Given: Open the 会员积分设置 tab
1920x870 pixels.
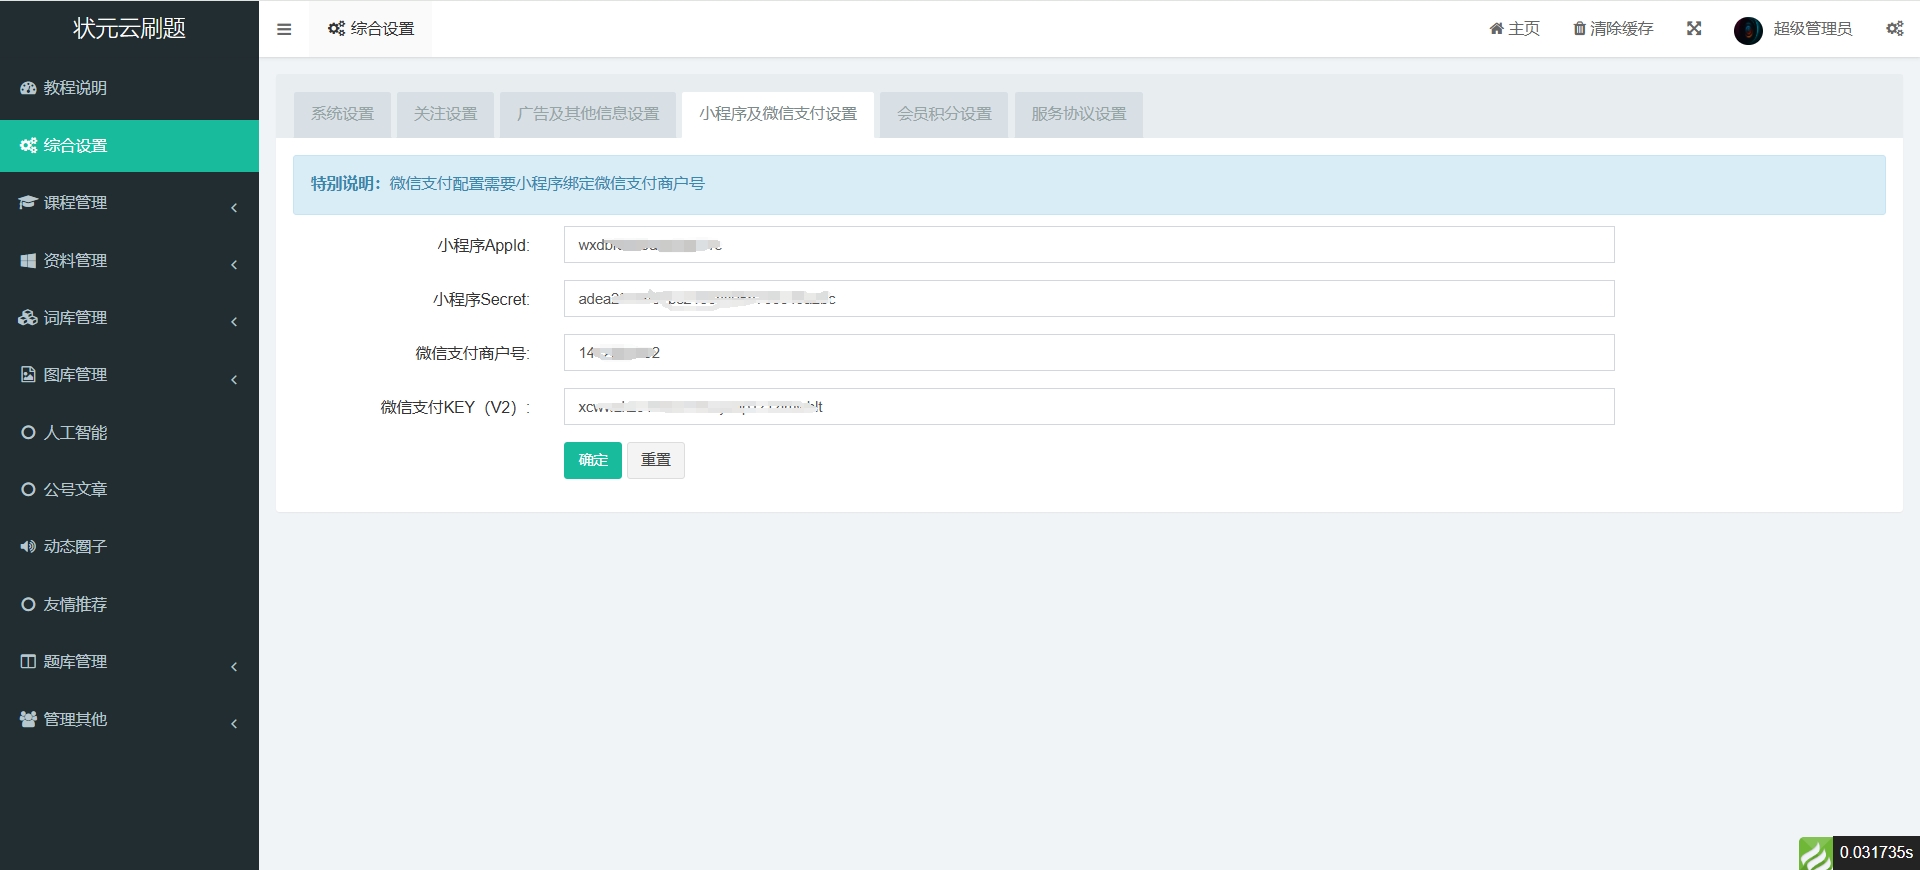Looking at the screenshot, I should (x=944, y=114).
